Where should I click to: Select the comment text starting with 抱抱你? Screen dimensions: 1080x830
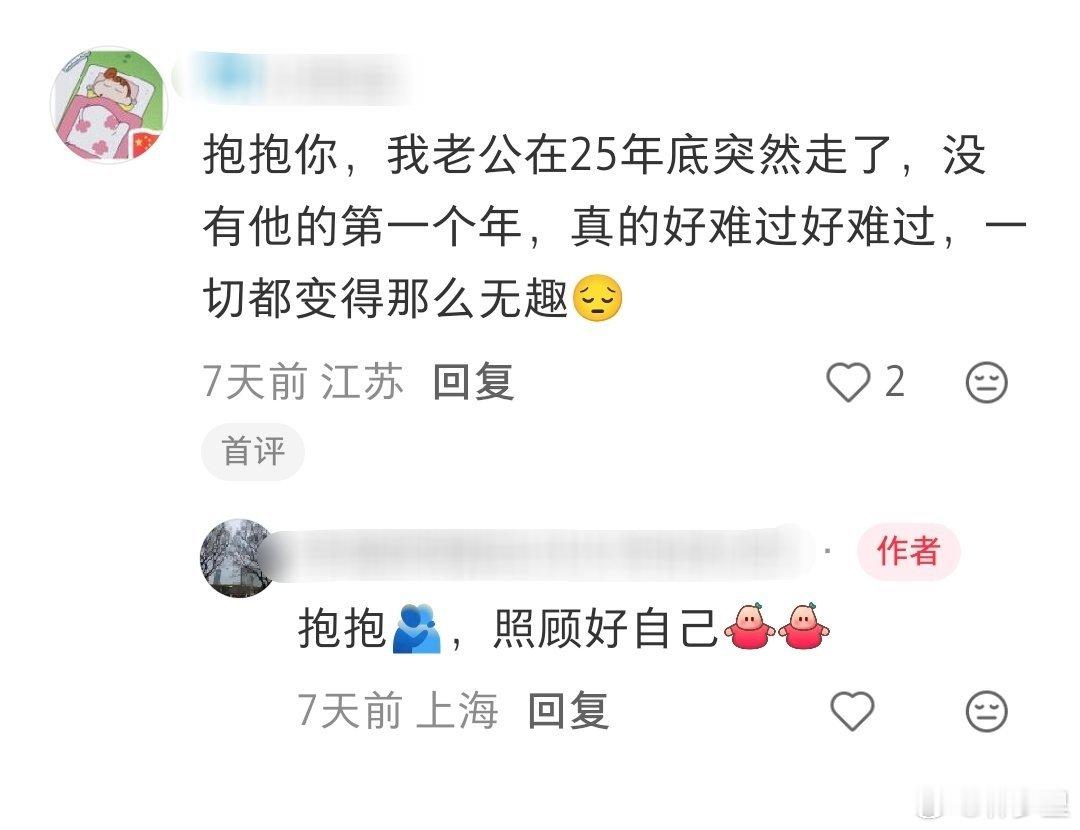point(614,227)
